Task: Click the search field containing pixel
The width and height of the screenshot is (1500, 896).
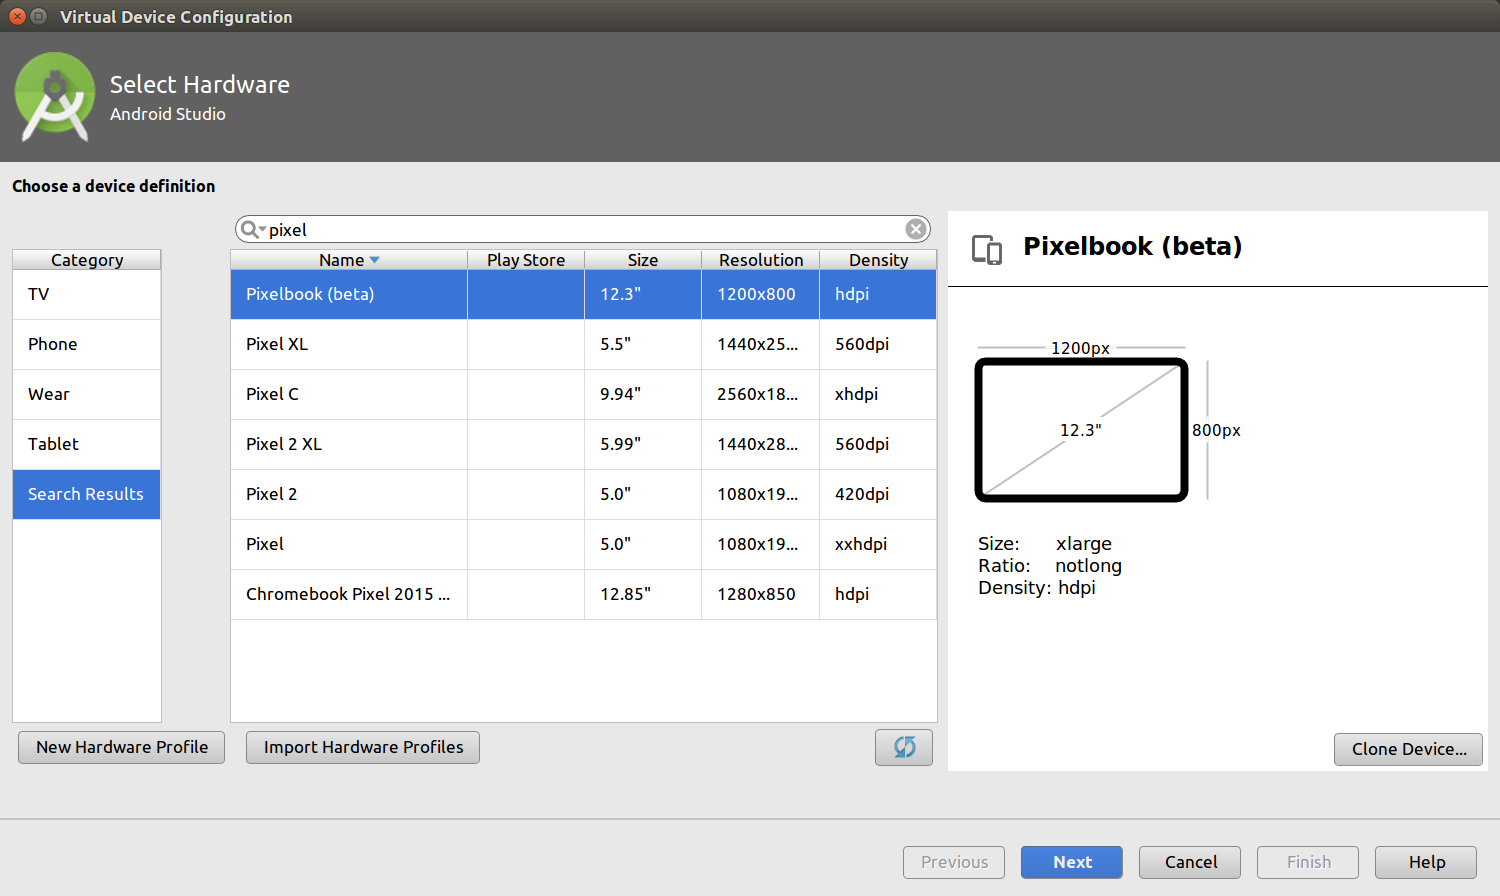Action: coord(582,229)
